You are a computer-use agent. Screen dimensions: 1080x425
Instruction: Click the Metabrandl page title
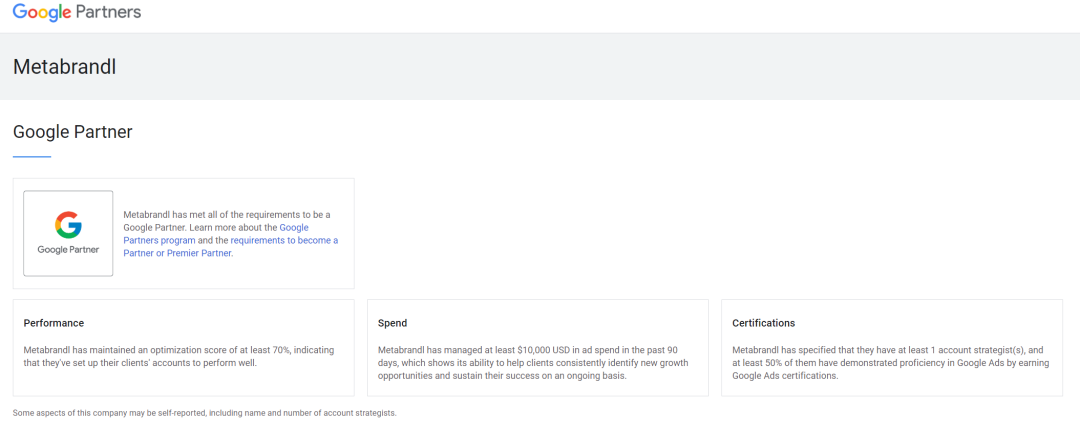(65, 67)
